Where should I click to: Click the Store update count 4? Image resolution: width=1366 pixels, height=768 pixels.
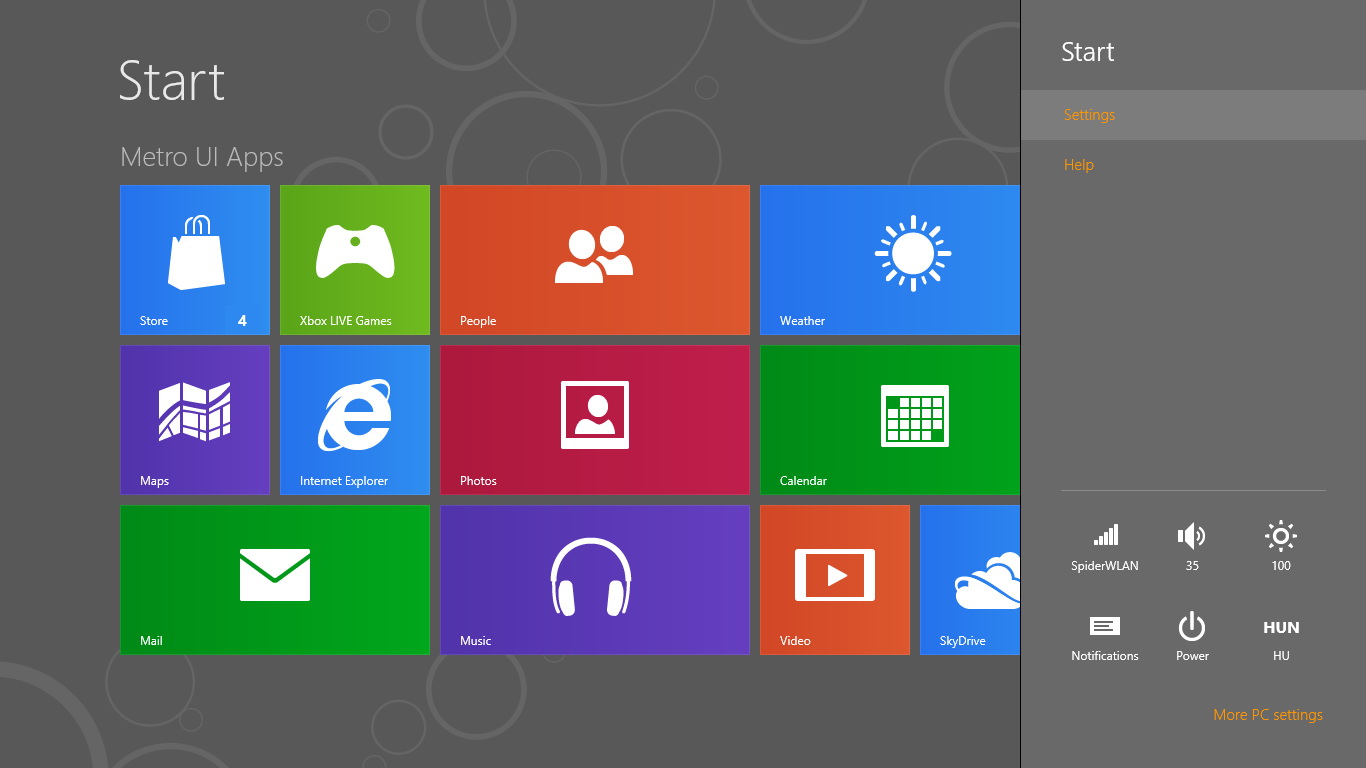click(x=242, y=321)
